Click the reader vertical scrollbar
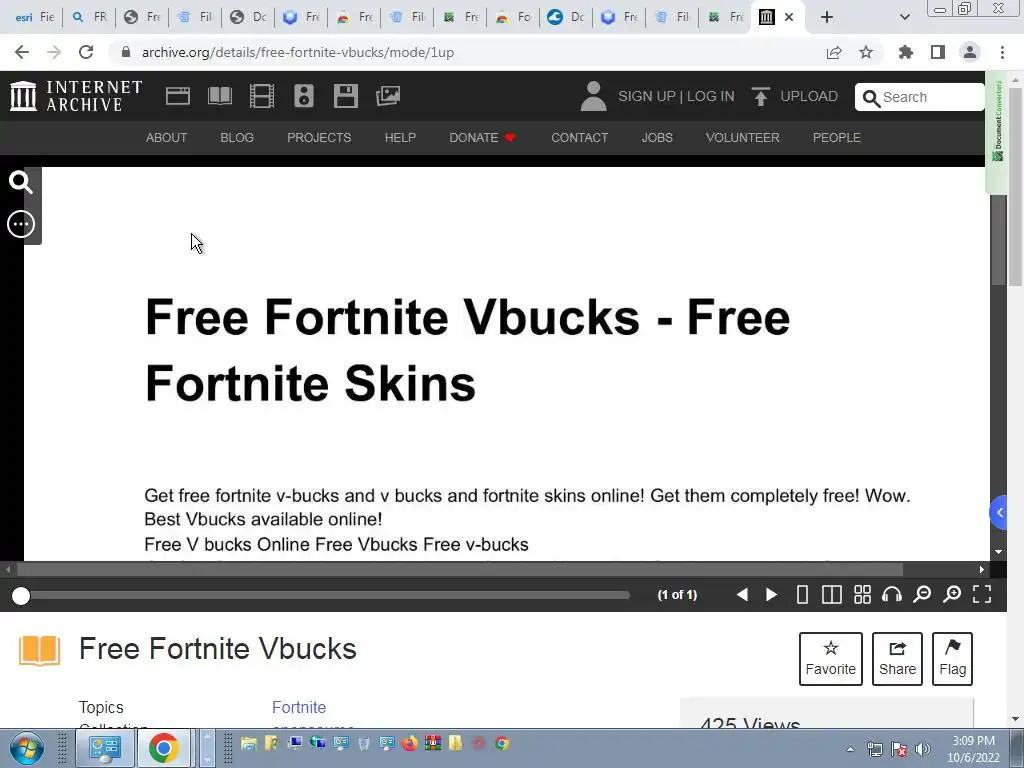 (999, 239)
